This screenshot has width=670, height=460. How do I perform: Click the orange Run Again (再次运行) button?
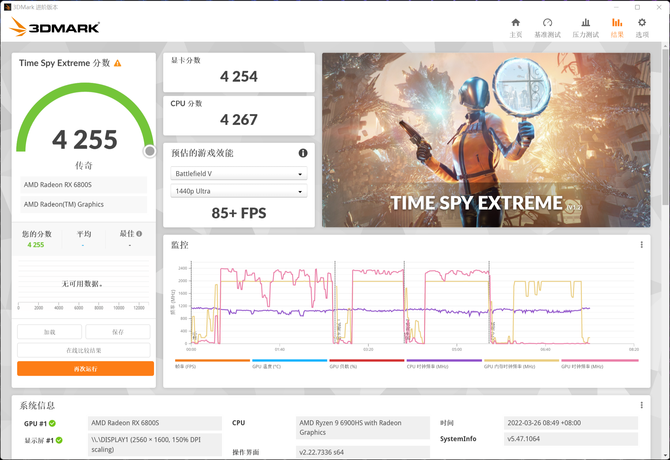(85, 369)
